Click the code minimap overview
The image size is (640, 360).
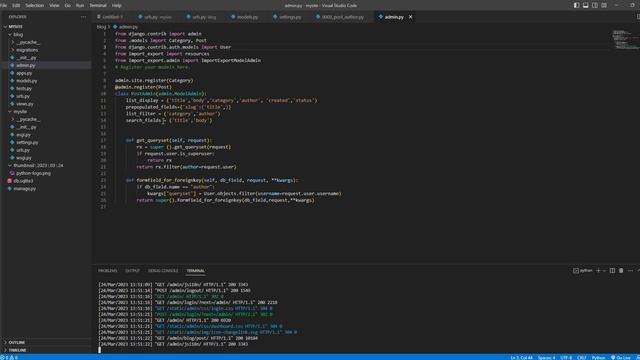click(x=625, y=40)
